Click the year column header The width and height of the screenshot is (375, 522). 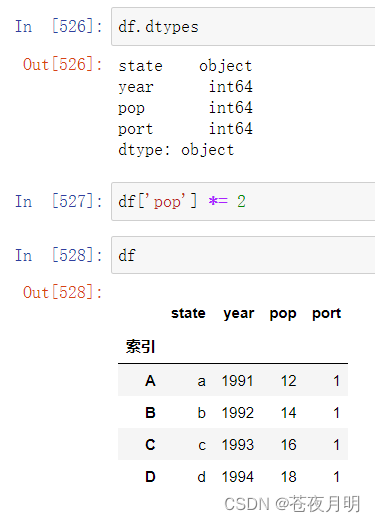239,314
